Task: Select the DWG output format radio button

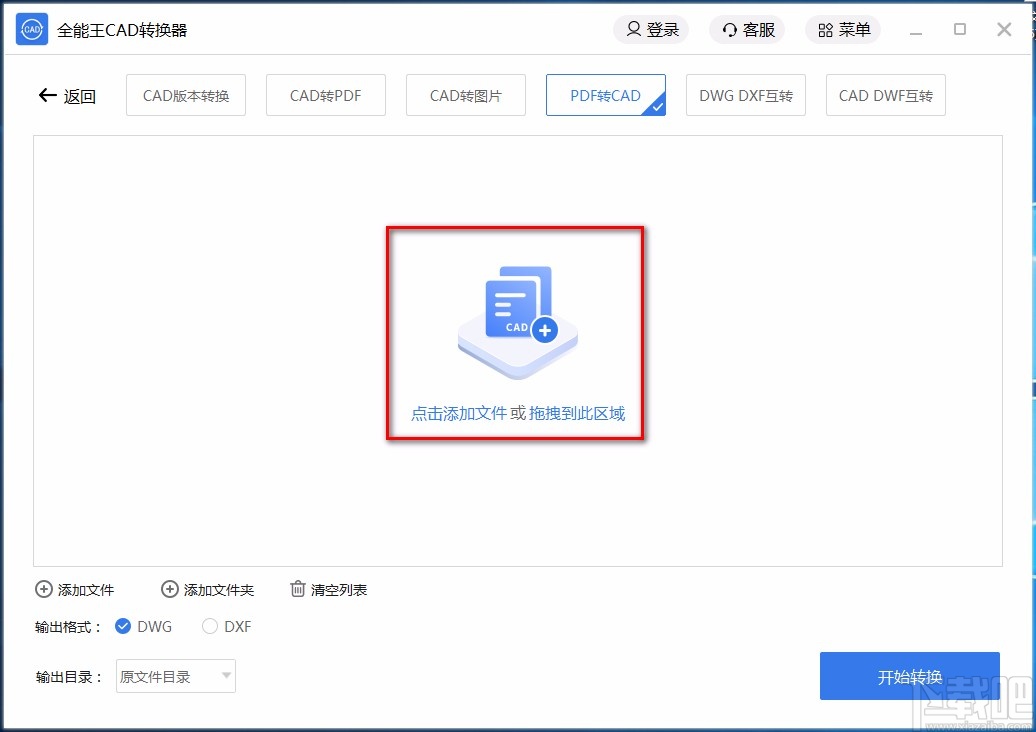Action: 121,627
